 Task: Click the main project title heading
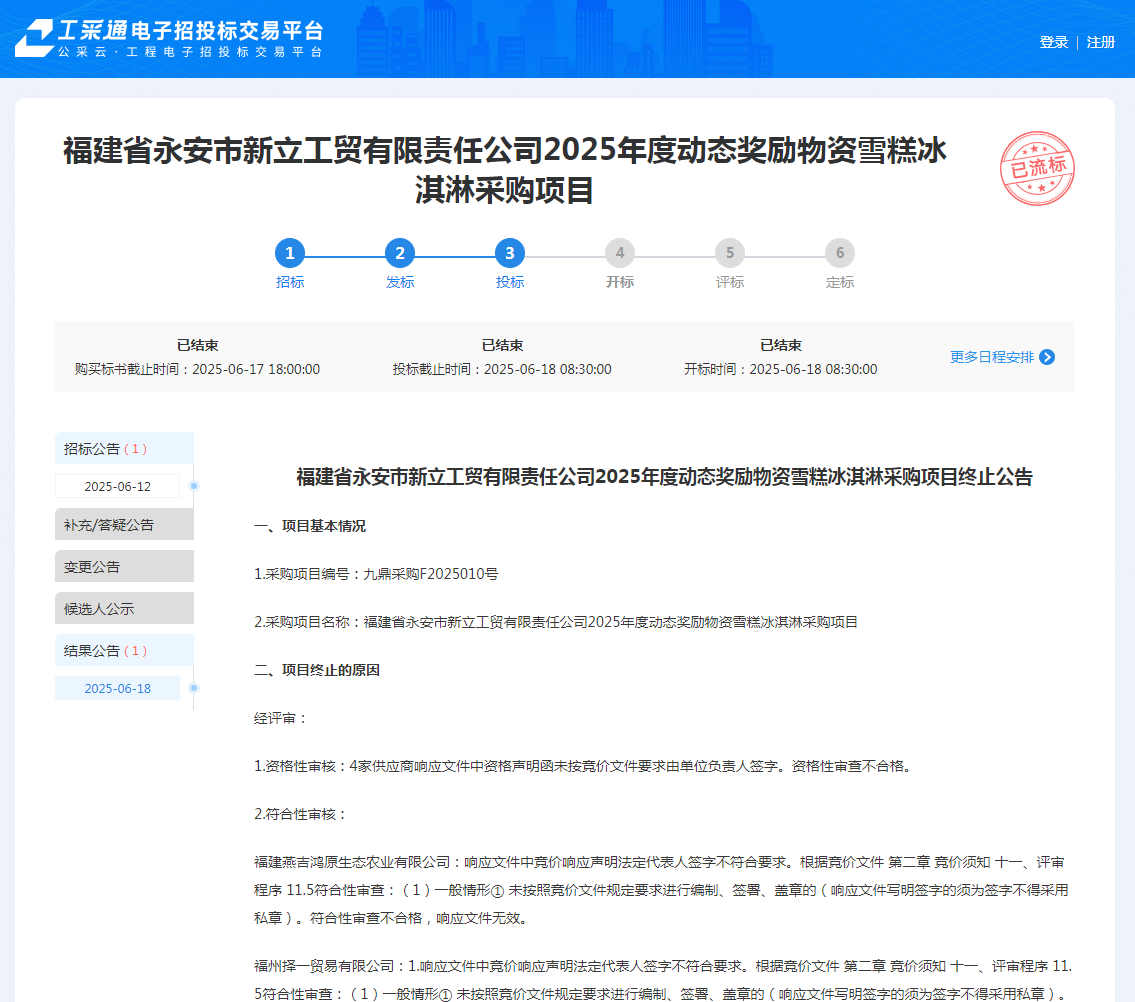[x=505, y=170]
